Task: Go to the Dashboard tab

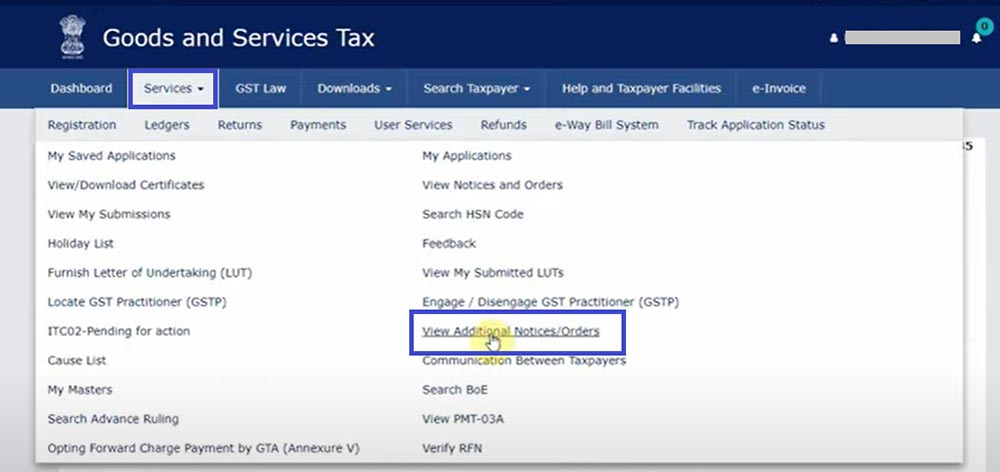Action: pyautogui.click(x=81, y=88)
